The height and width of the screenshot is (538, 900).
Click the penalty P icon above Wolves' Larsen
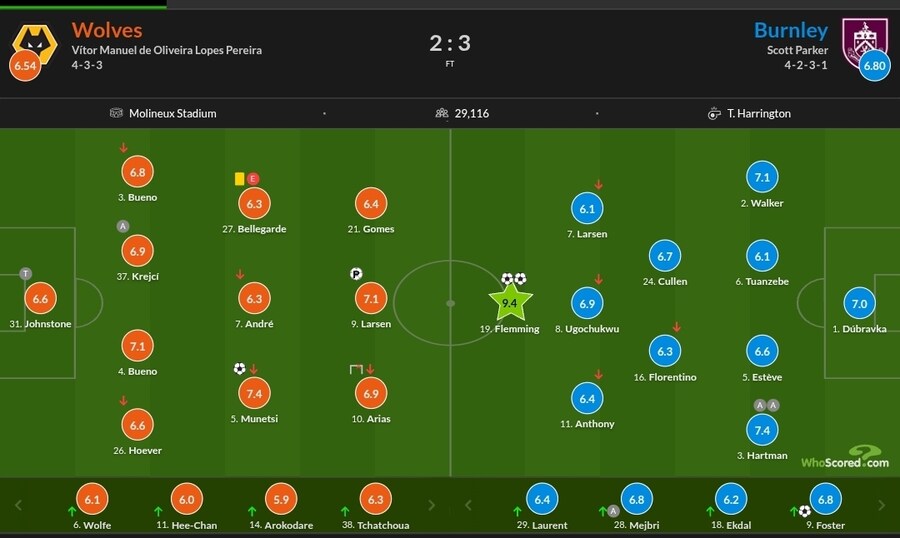[356, 274]
